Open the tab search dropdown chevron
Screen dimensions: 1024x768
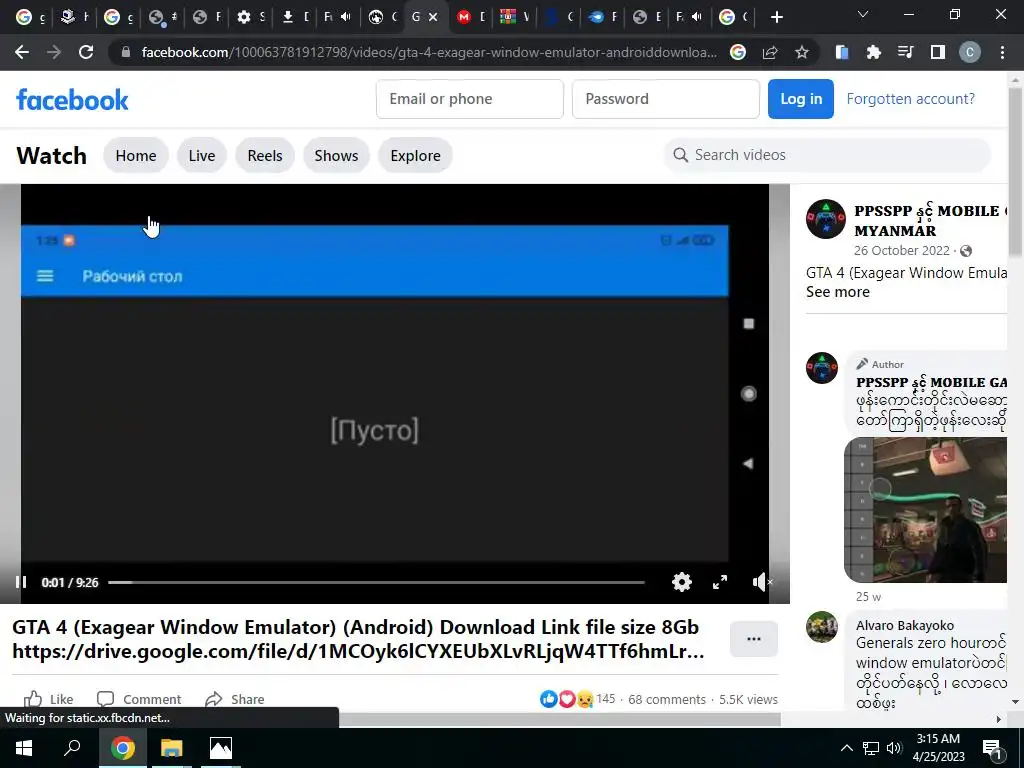pos(863,14)
